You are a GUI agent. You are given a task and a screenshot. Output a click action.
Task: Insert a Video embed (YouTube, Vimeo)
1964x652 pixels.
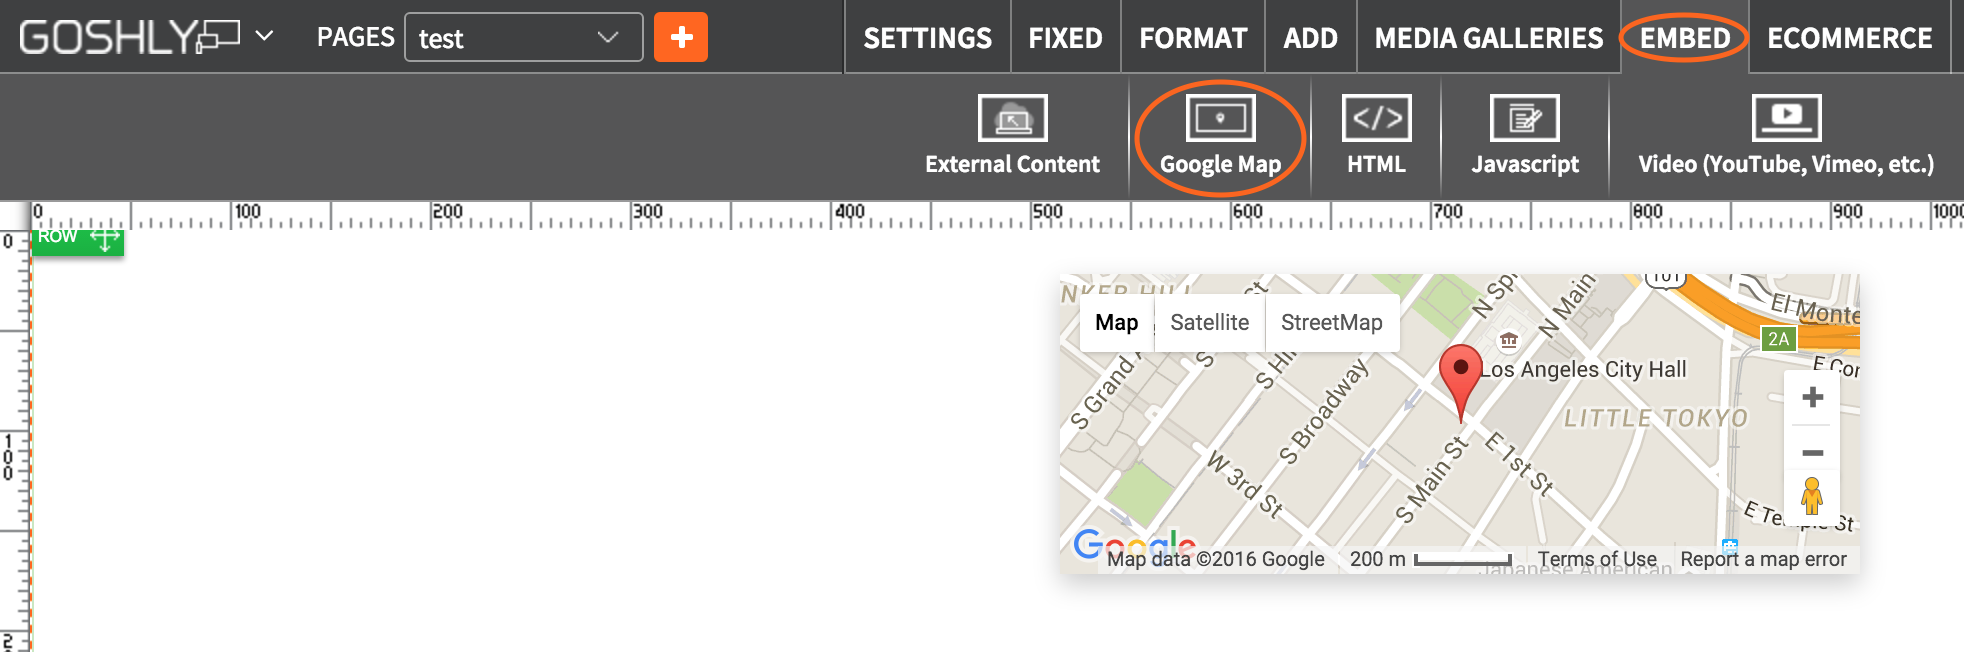coord(1786,136)
